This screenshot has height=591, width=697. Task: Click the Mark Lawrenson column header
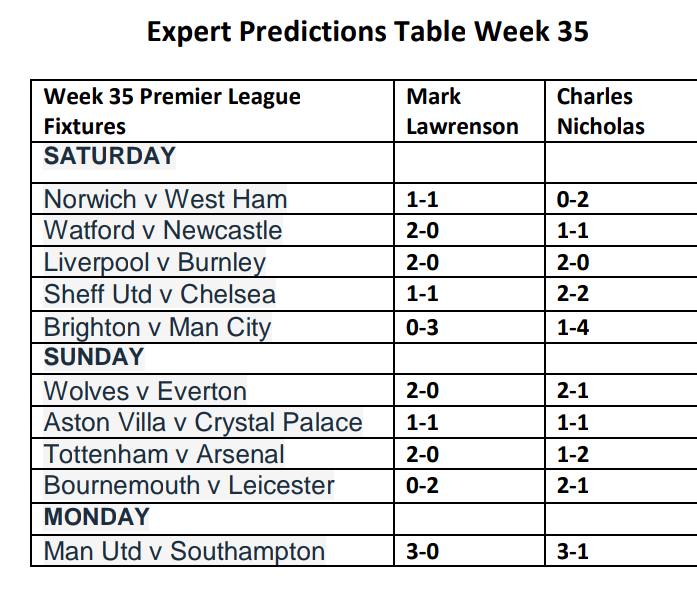pos(462,111)
